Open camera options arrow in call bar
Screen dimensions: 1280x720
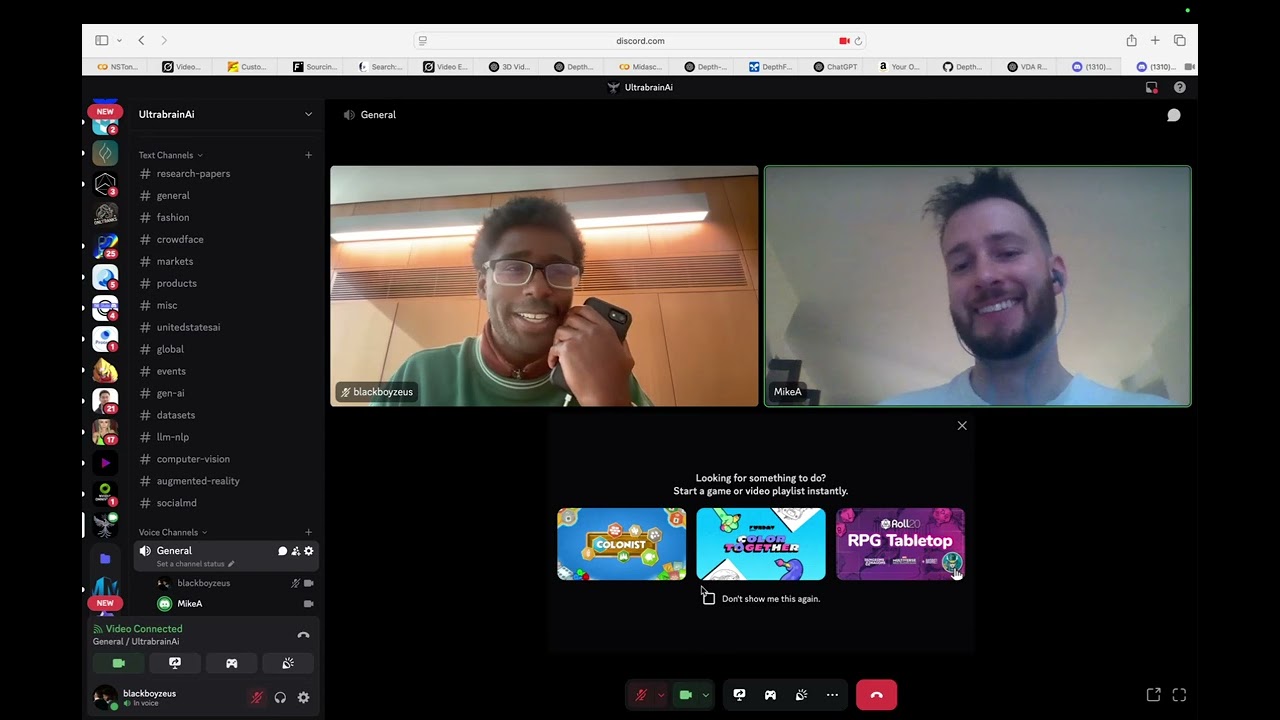coord(705,695)
